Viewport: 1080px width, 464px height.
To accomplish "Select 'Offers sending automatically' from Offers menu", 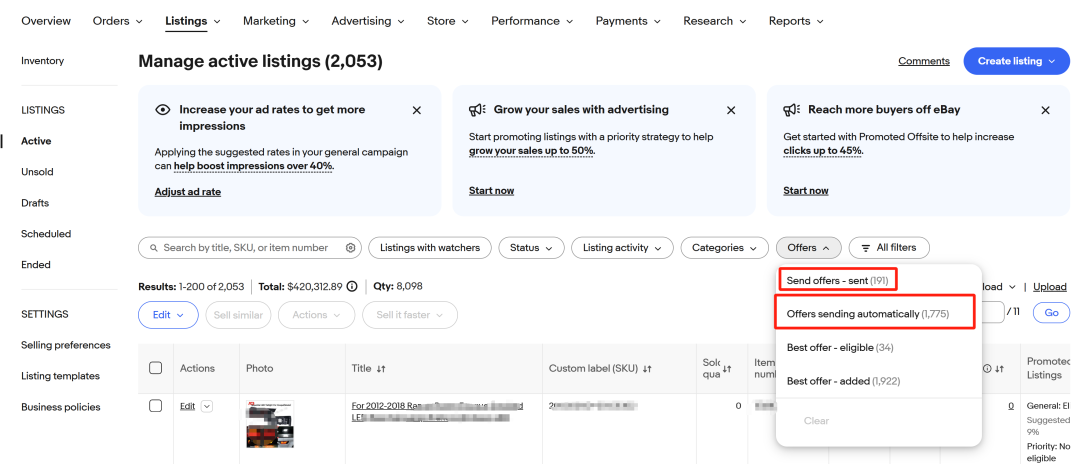I will 867,314.
